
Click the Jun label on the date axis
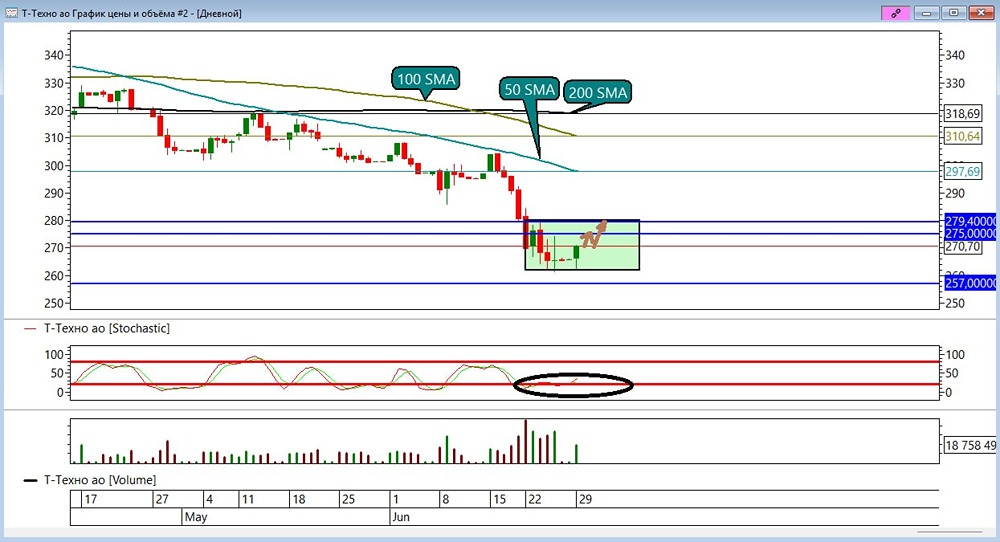(x=401, y=517)
